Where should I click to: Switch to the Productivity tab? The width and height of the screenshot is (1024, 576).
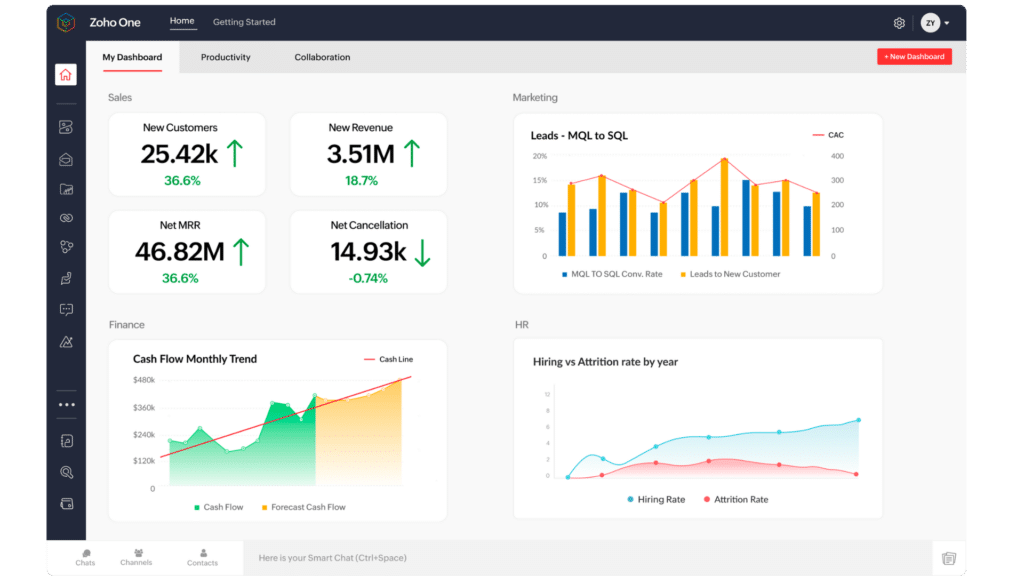click(x=225, y=57)
